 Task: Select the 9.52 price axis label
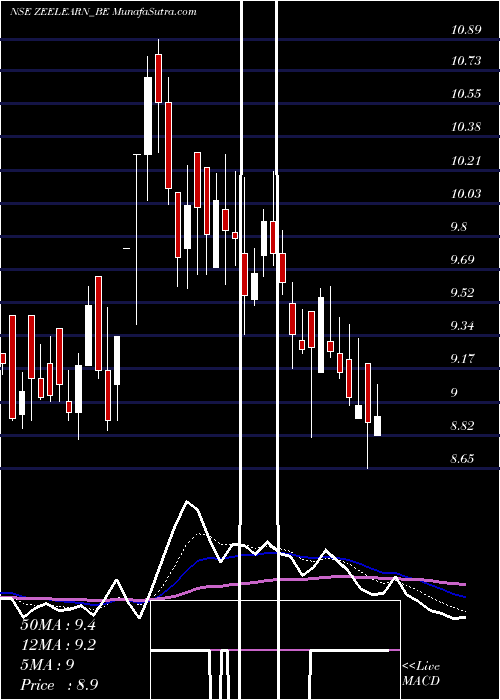point(462,292)
